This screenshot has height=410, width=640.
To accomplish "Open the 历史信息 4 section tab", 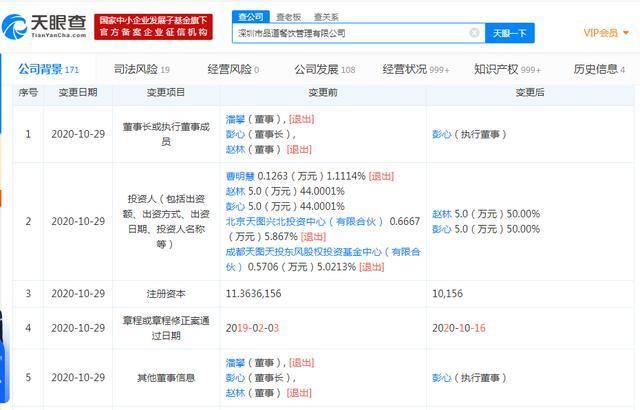I will tap(599, 69).
